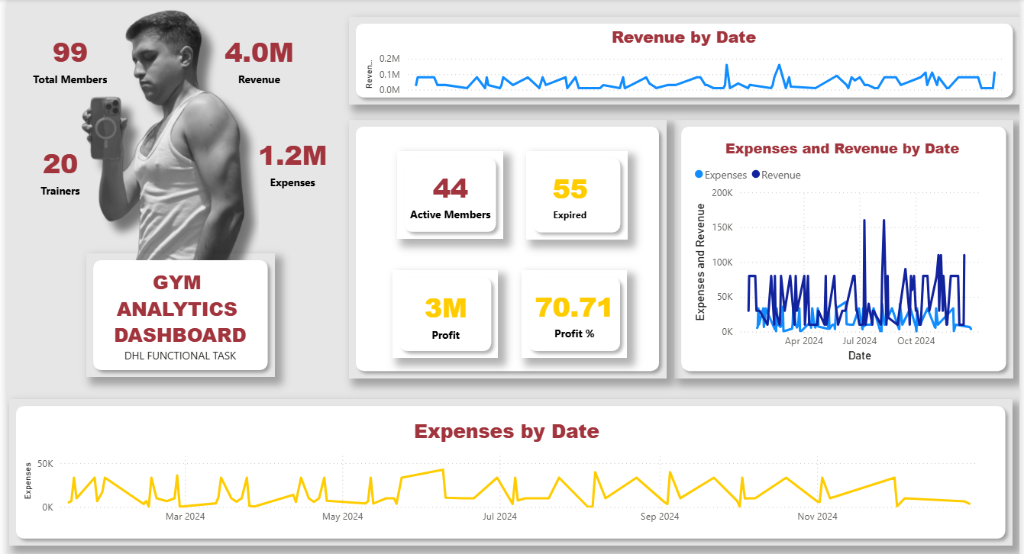Click the Expenses by Date chart title
Screen dimensions: 1024x554
click(x=506, y=431)
